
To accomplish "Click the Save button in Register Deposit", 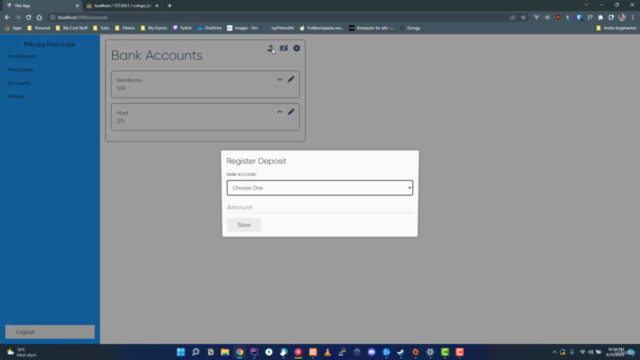I will [244, 225].
